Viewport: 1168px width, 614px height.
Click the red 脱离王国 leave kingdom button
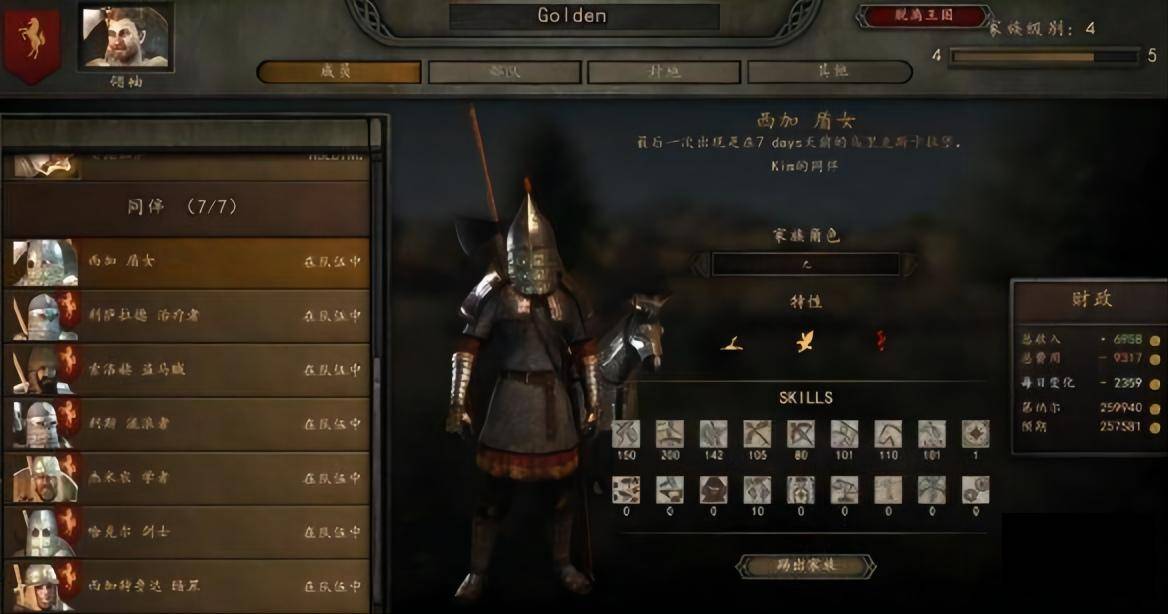tap(924, 16)
